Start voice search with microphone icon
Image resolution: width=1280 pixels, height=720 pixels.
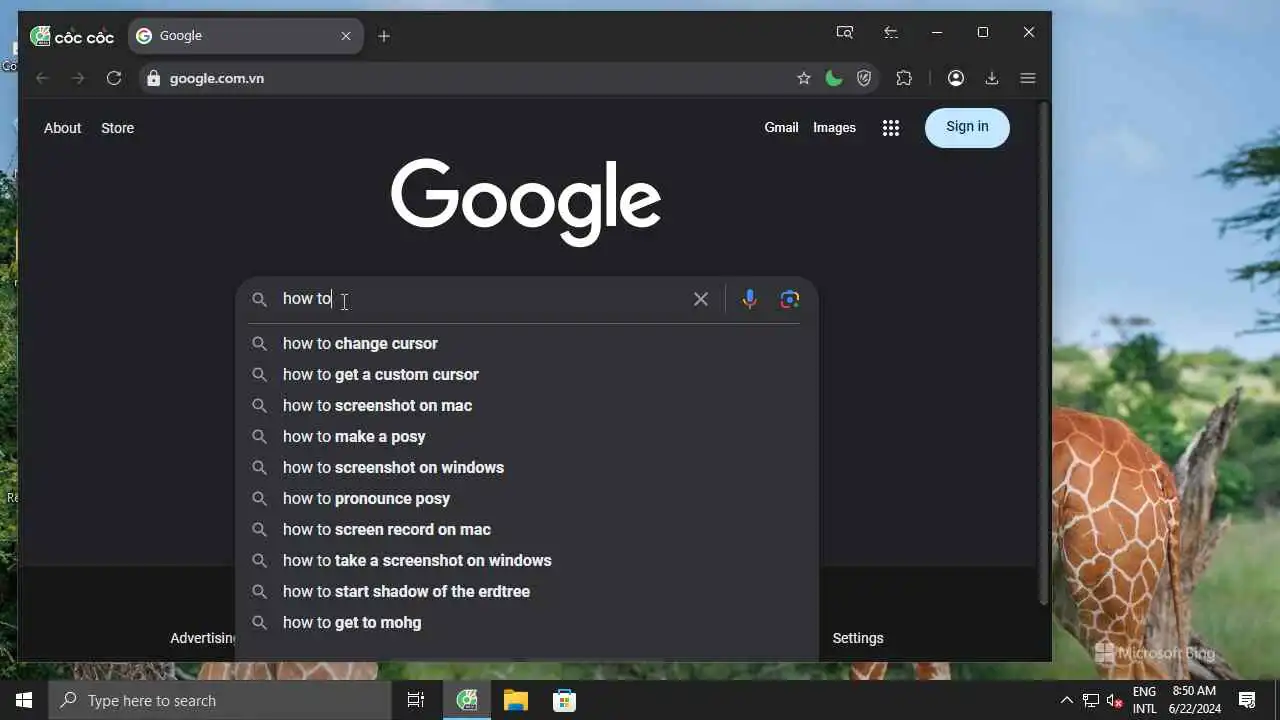coord(750,299)
